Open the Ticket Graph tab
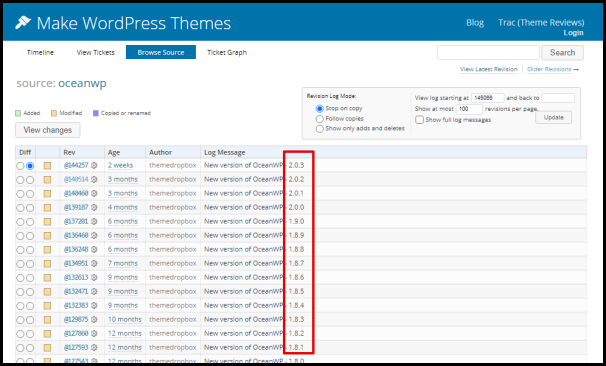Screen dimensions: 606x366 click(227, 53)
